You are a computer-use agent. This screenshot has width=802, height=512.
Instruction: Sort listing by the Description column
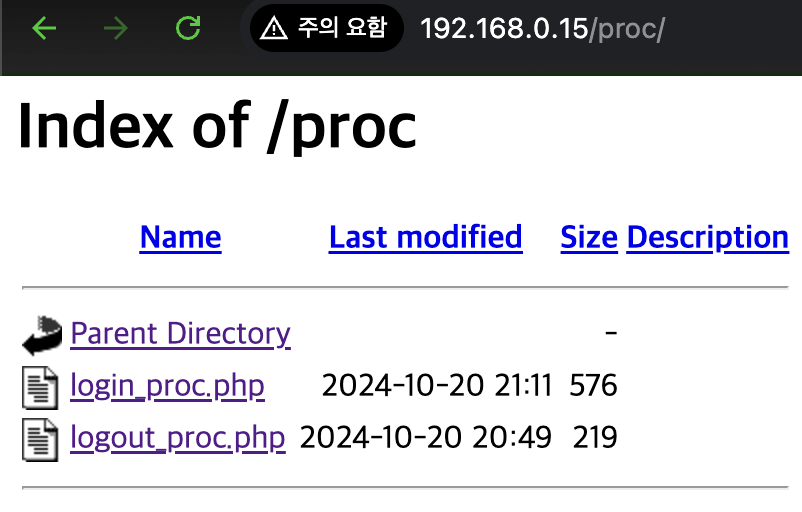(708, 237)
